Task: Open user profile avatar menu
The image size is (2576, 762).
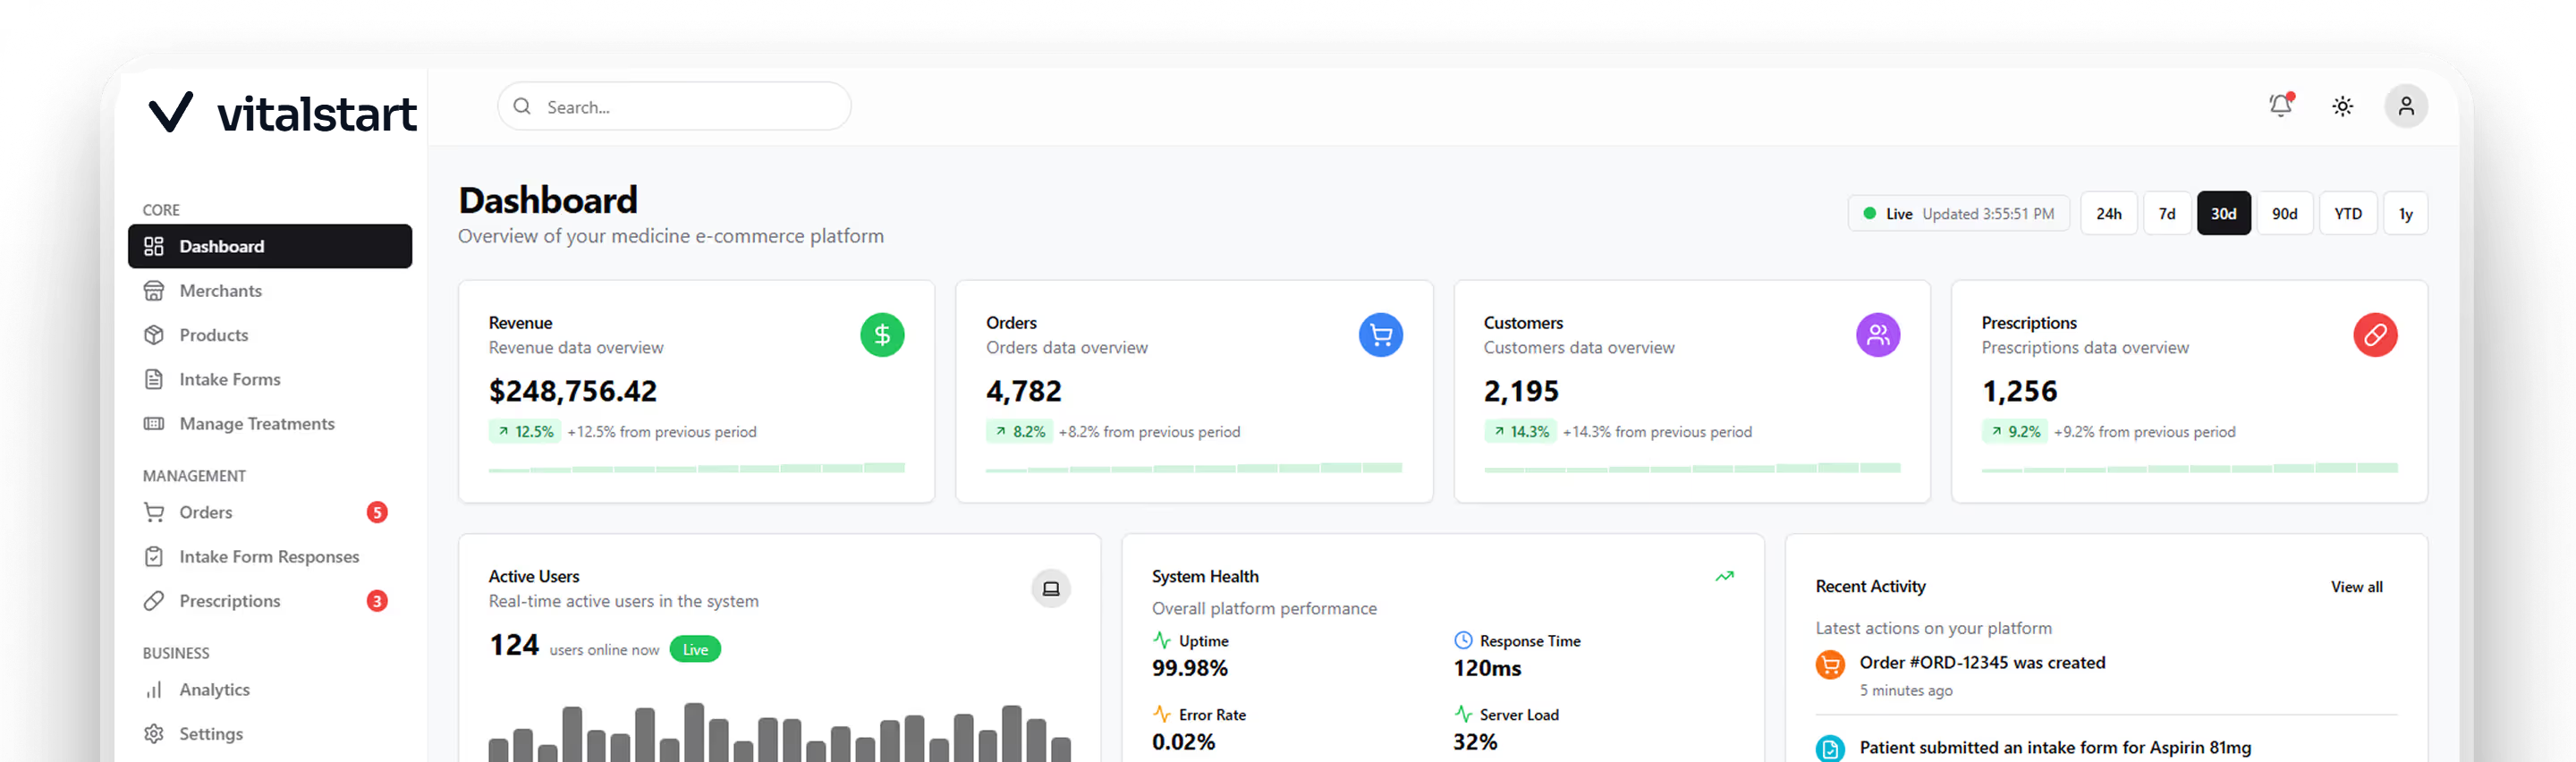Action: click(x=2405, y=106)
